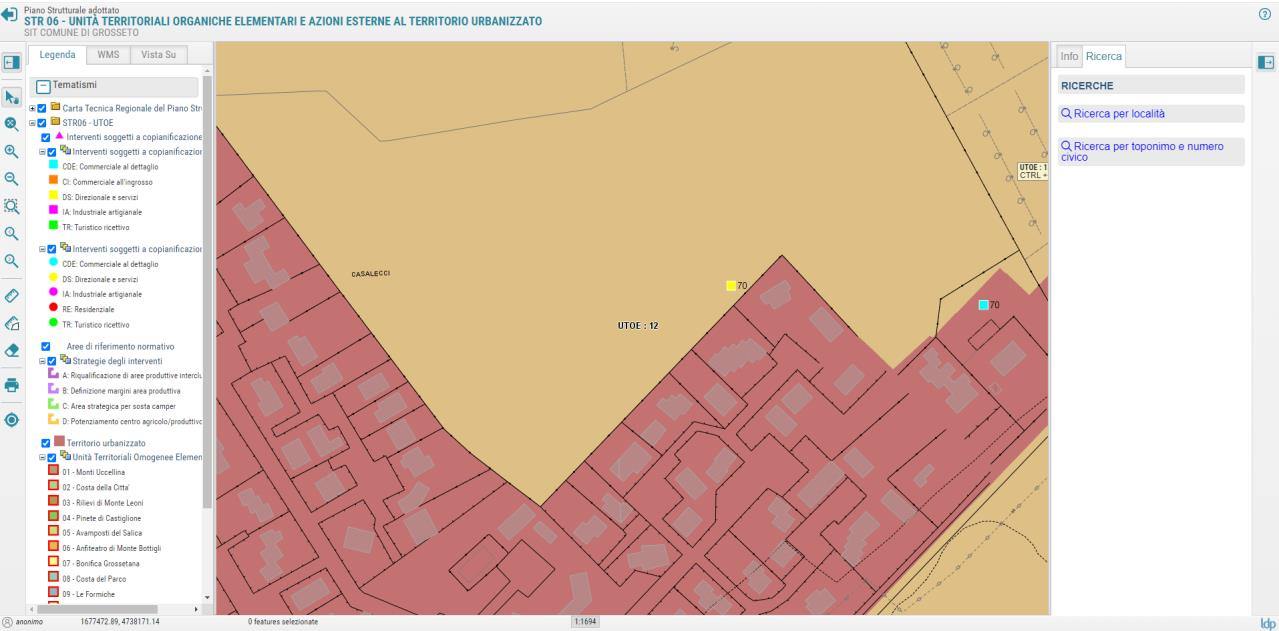Open the Info tab in right panel
The width and height of the screenshot is (1279, 631).
[x=1069, y=57]
